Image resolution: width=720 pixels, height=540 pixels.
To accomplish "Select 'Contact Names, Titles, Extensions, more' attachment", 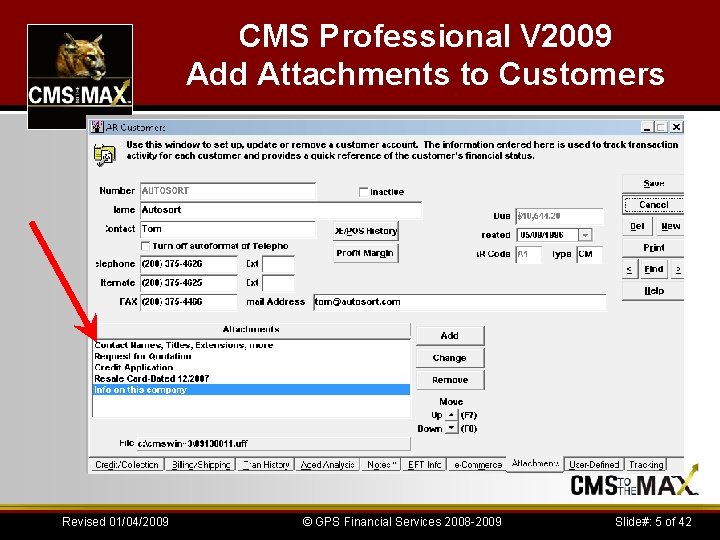I will [x=251, y=345].
